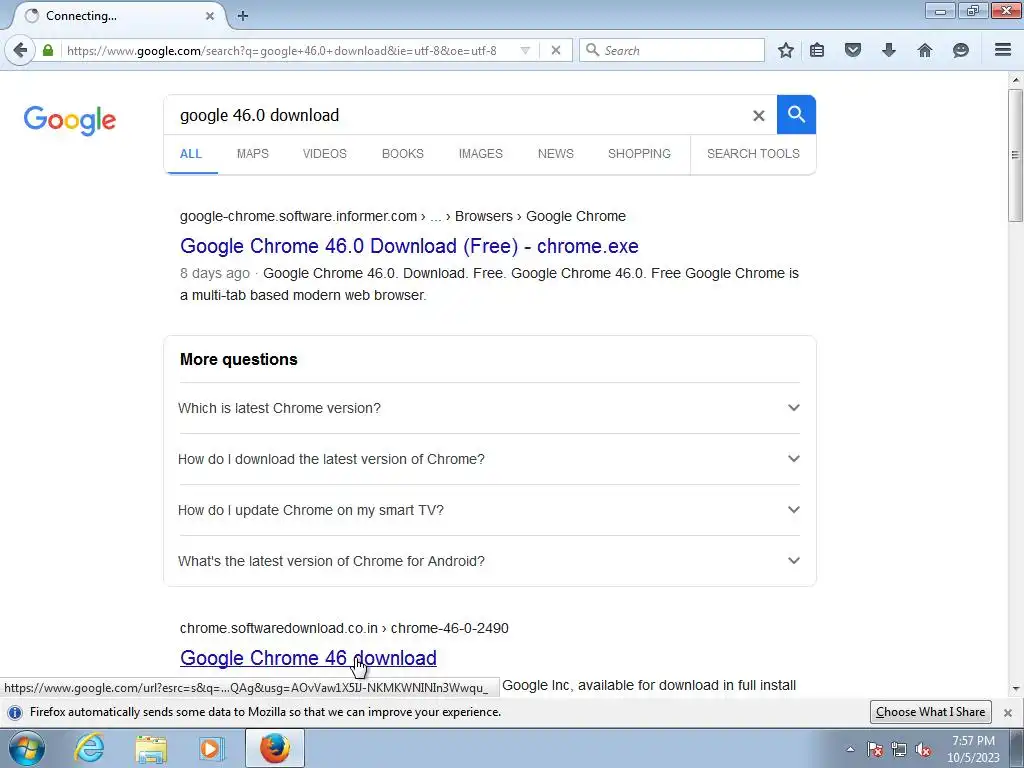This screenshot has height=768, width=1024.
Task: Open Firefox Hello chat smiley icon
Action: point(961,50)
